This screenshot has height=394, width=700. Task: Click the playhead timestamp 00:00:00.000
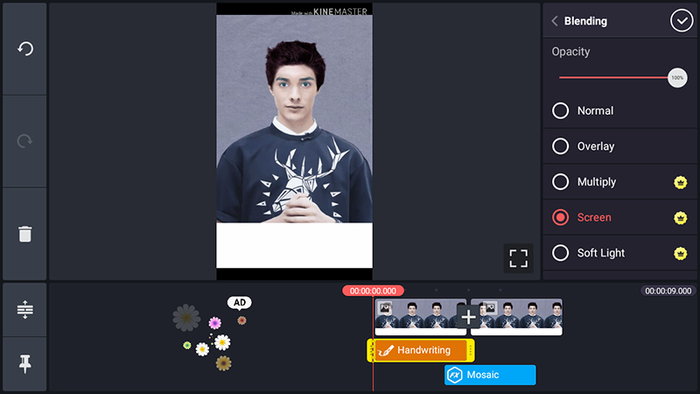(373, 291)
